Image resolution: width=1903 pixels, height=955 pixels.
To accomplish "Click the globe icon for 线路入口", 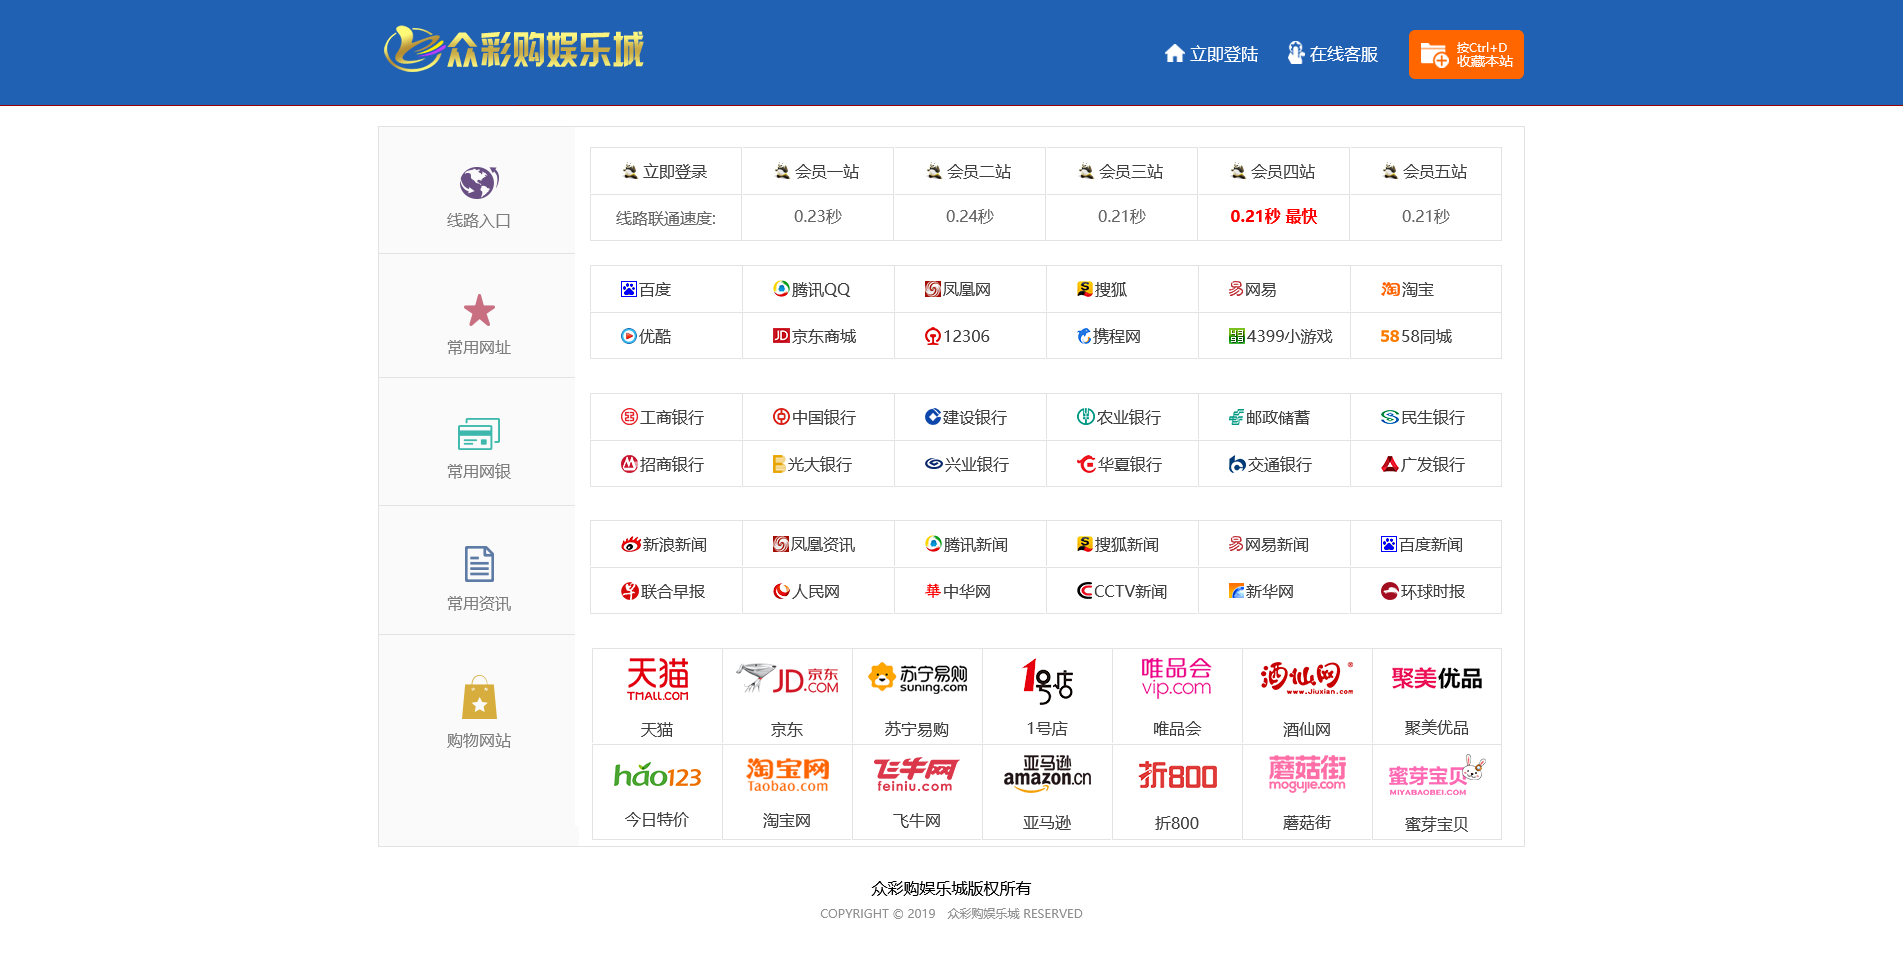I will point(478,183).
